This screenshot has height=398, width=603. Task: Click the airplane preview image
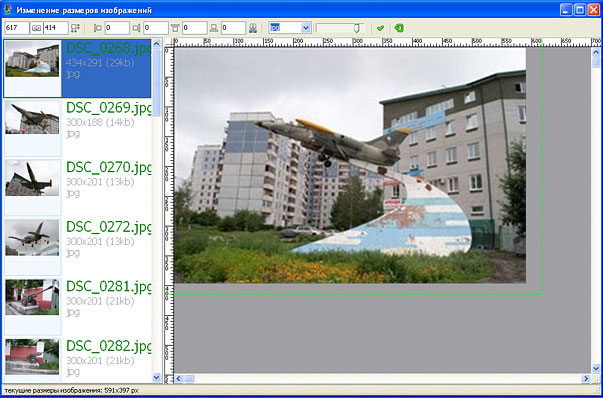350,165
